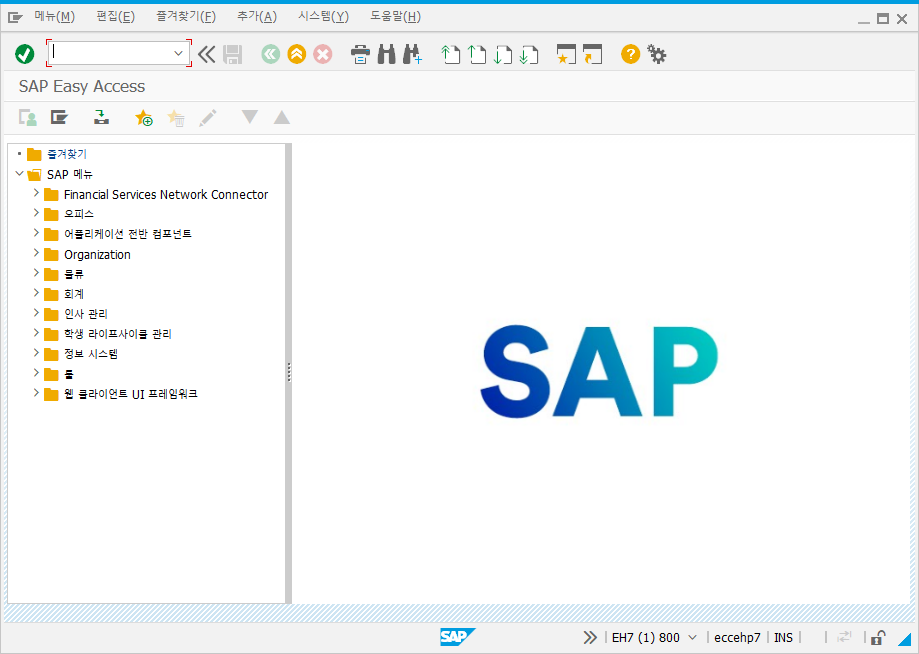This screenshot has width=919, height=654.
Task: Click the SAP logo in status bar
Action: click(x=457, y=637)
